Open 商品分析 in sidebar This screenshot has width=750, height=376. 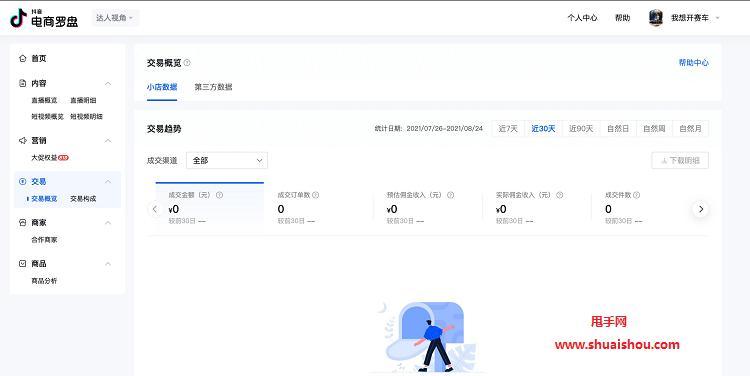[x=44, y=281]
